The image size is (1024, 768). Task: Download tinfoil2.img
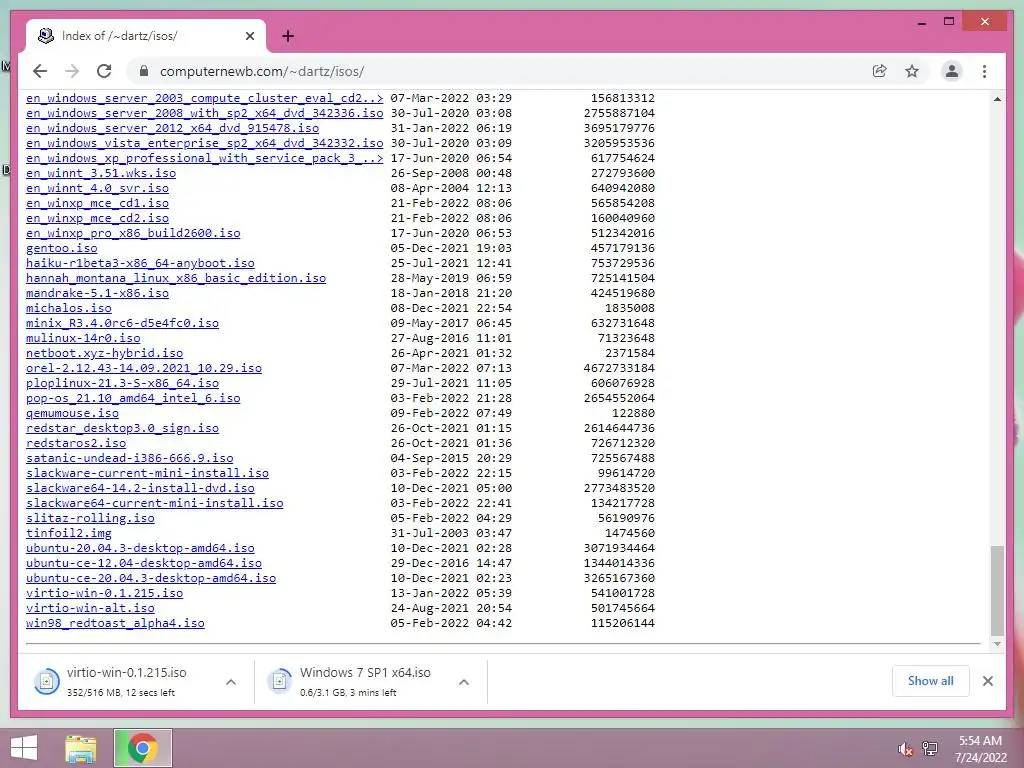(x=69, y=534)
